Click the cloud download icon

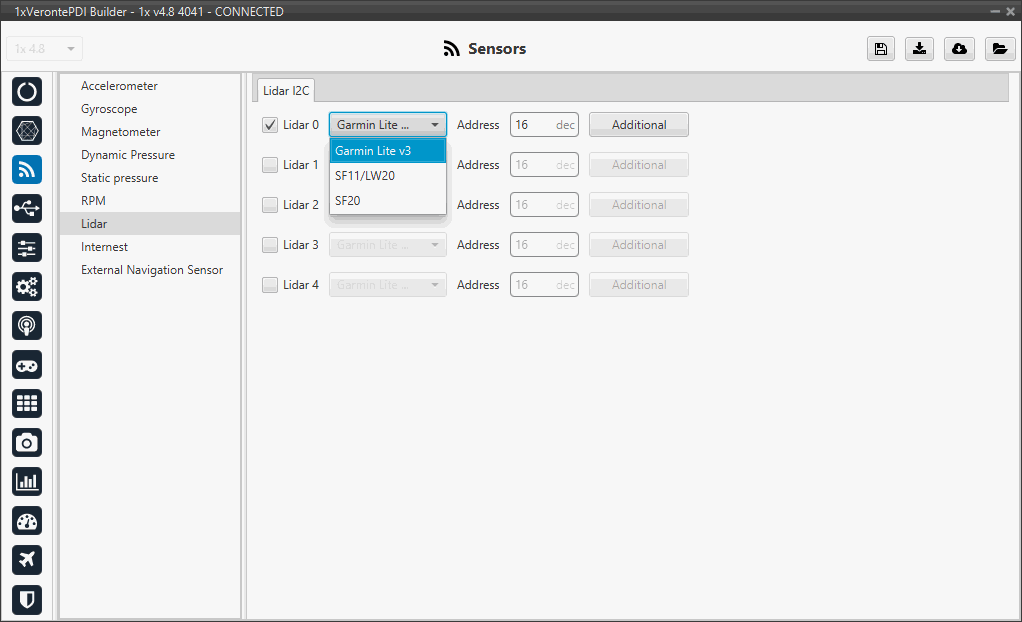coord(959,49)
